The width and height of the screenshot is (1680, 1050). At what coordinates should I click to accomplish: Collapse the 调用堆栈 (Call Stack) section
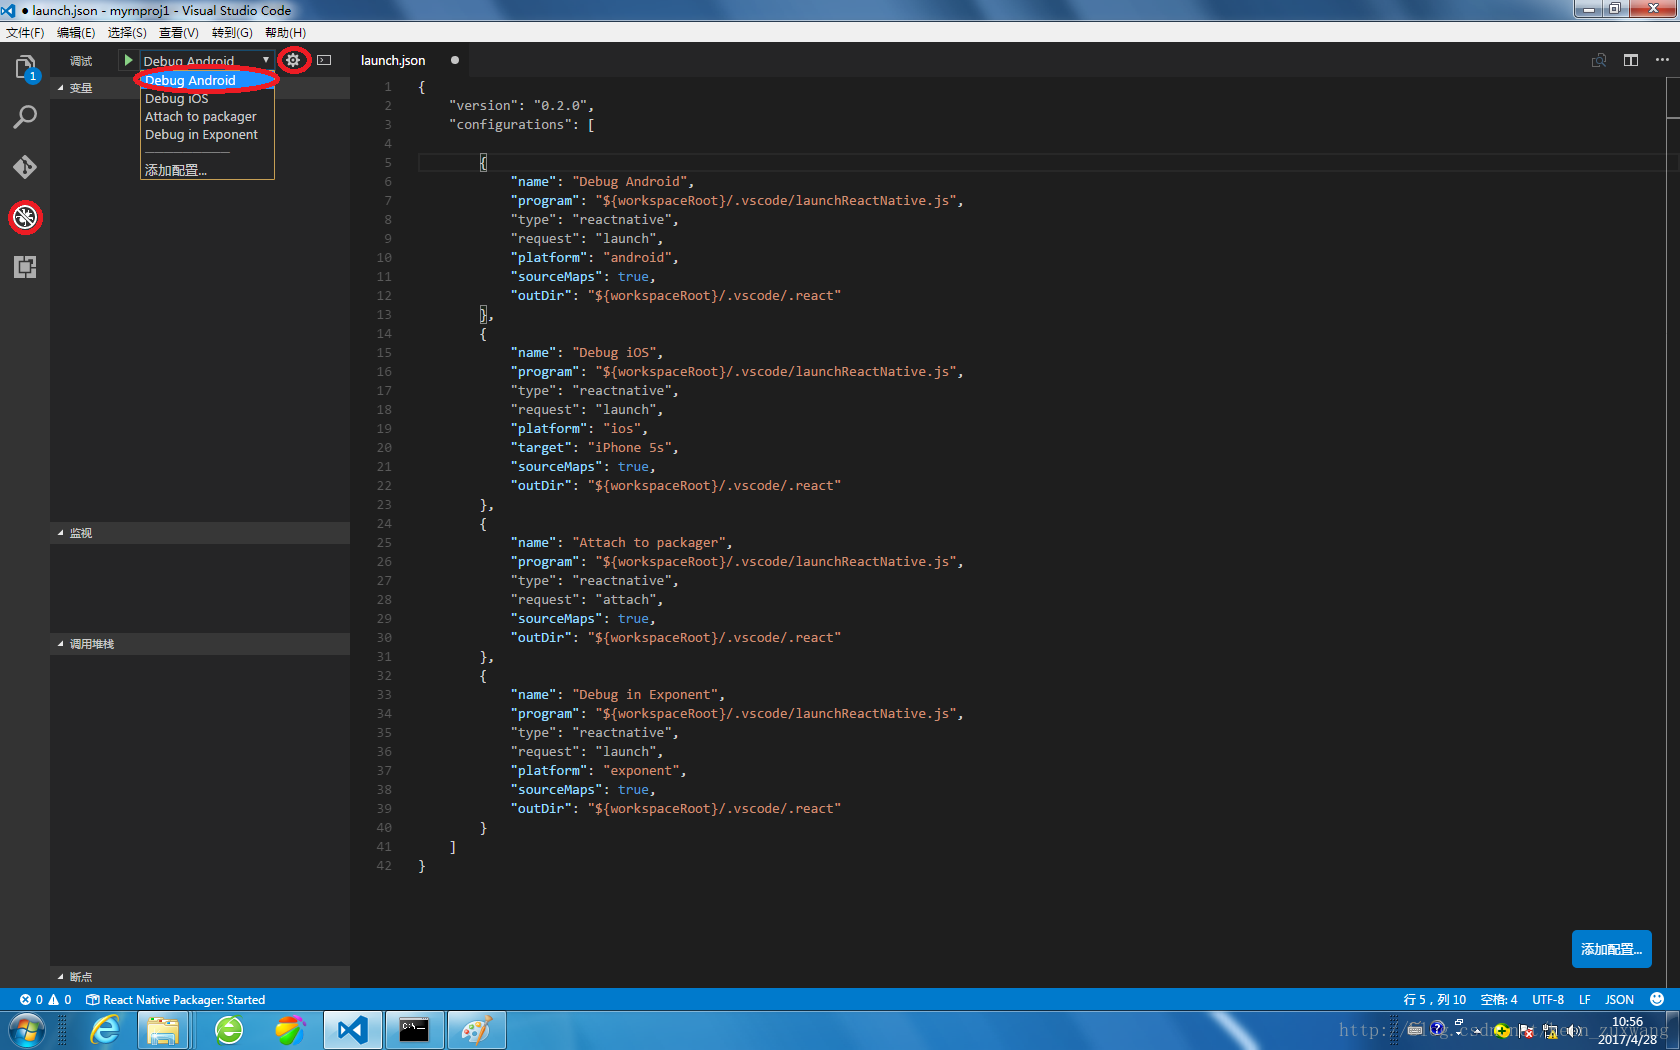pos(200,644)
